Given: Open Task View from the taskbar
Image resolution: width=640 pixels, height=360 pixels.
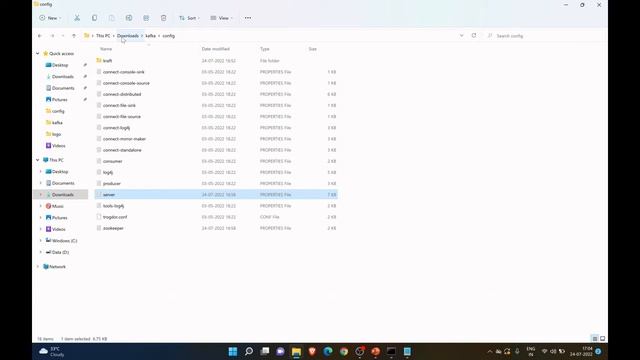Looking at the screenshot, I should tap(264, 351).
